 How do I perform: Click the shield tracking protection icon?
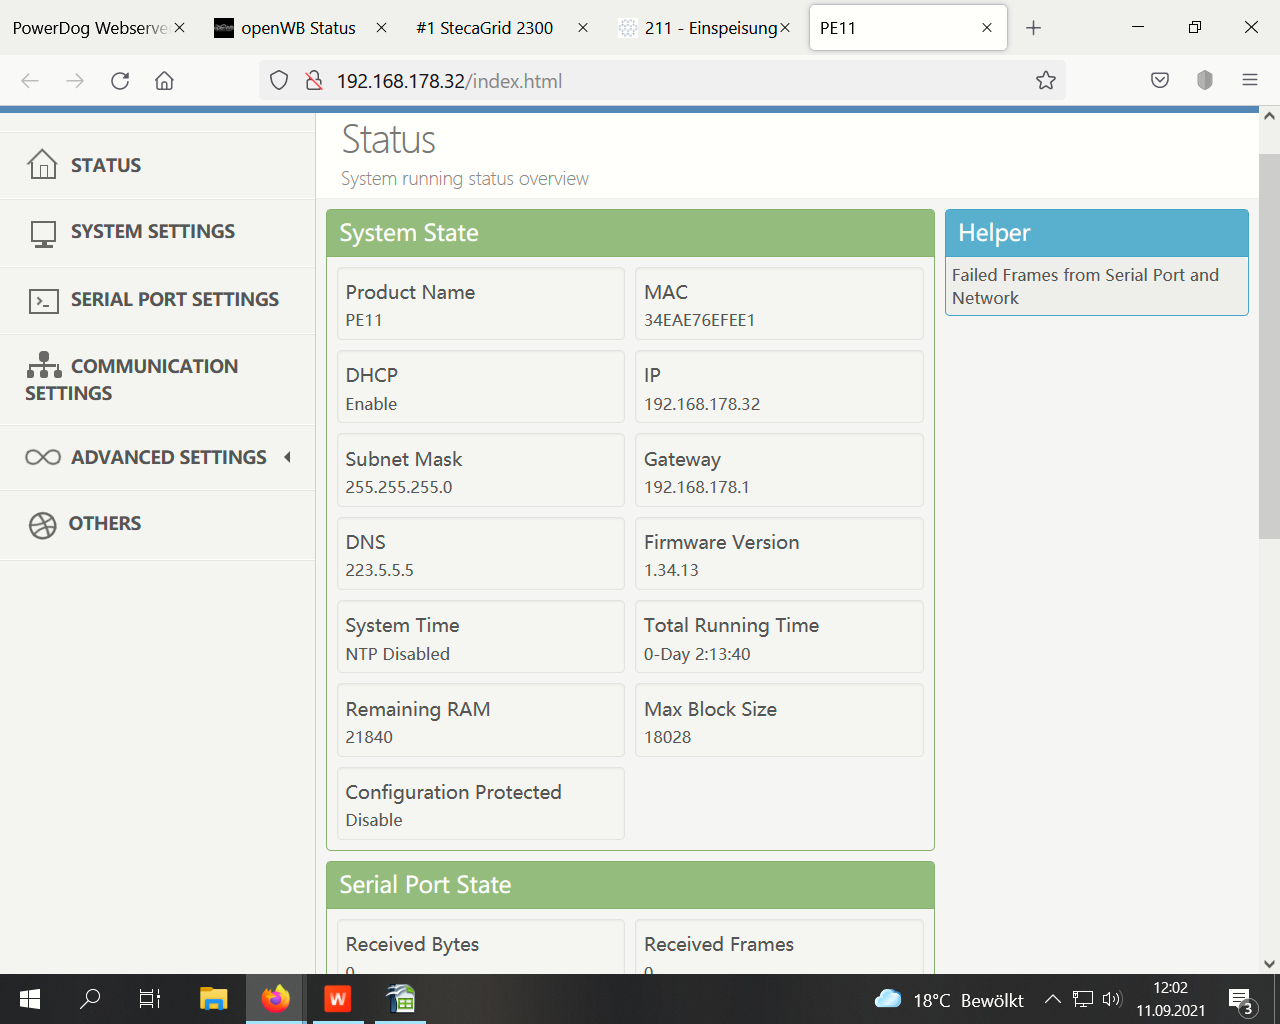pyautogui.click(x=279, y=81)
